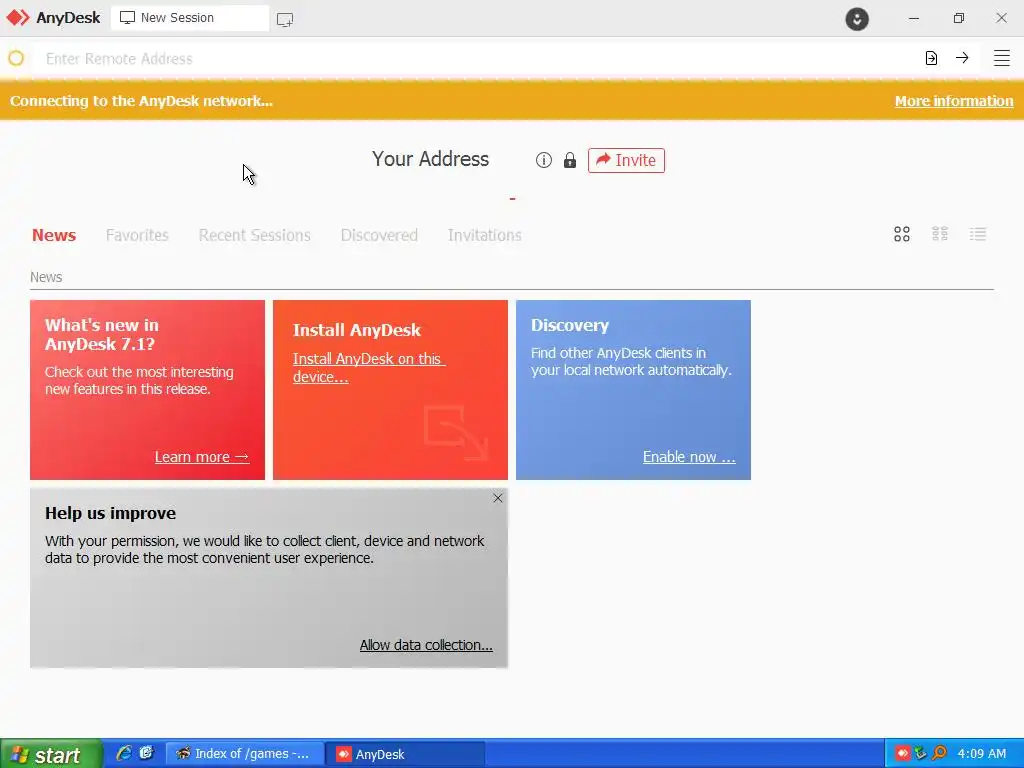The width and height of the screenshot is (1024, 768).
Task: Select the New Session tab
Action: click(189, 18)
